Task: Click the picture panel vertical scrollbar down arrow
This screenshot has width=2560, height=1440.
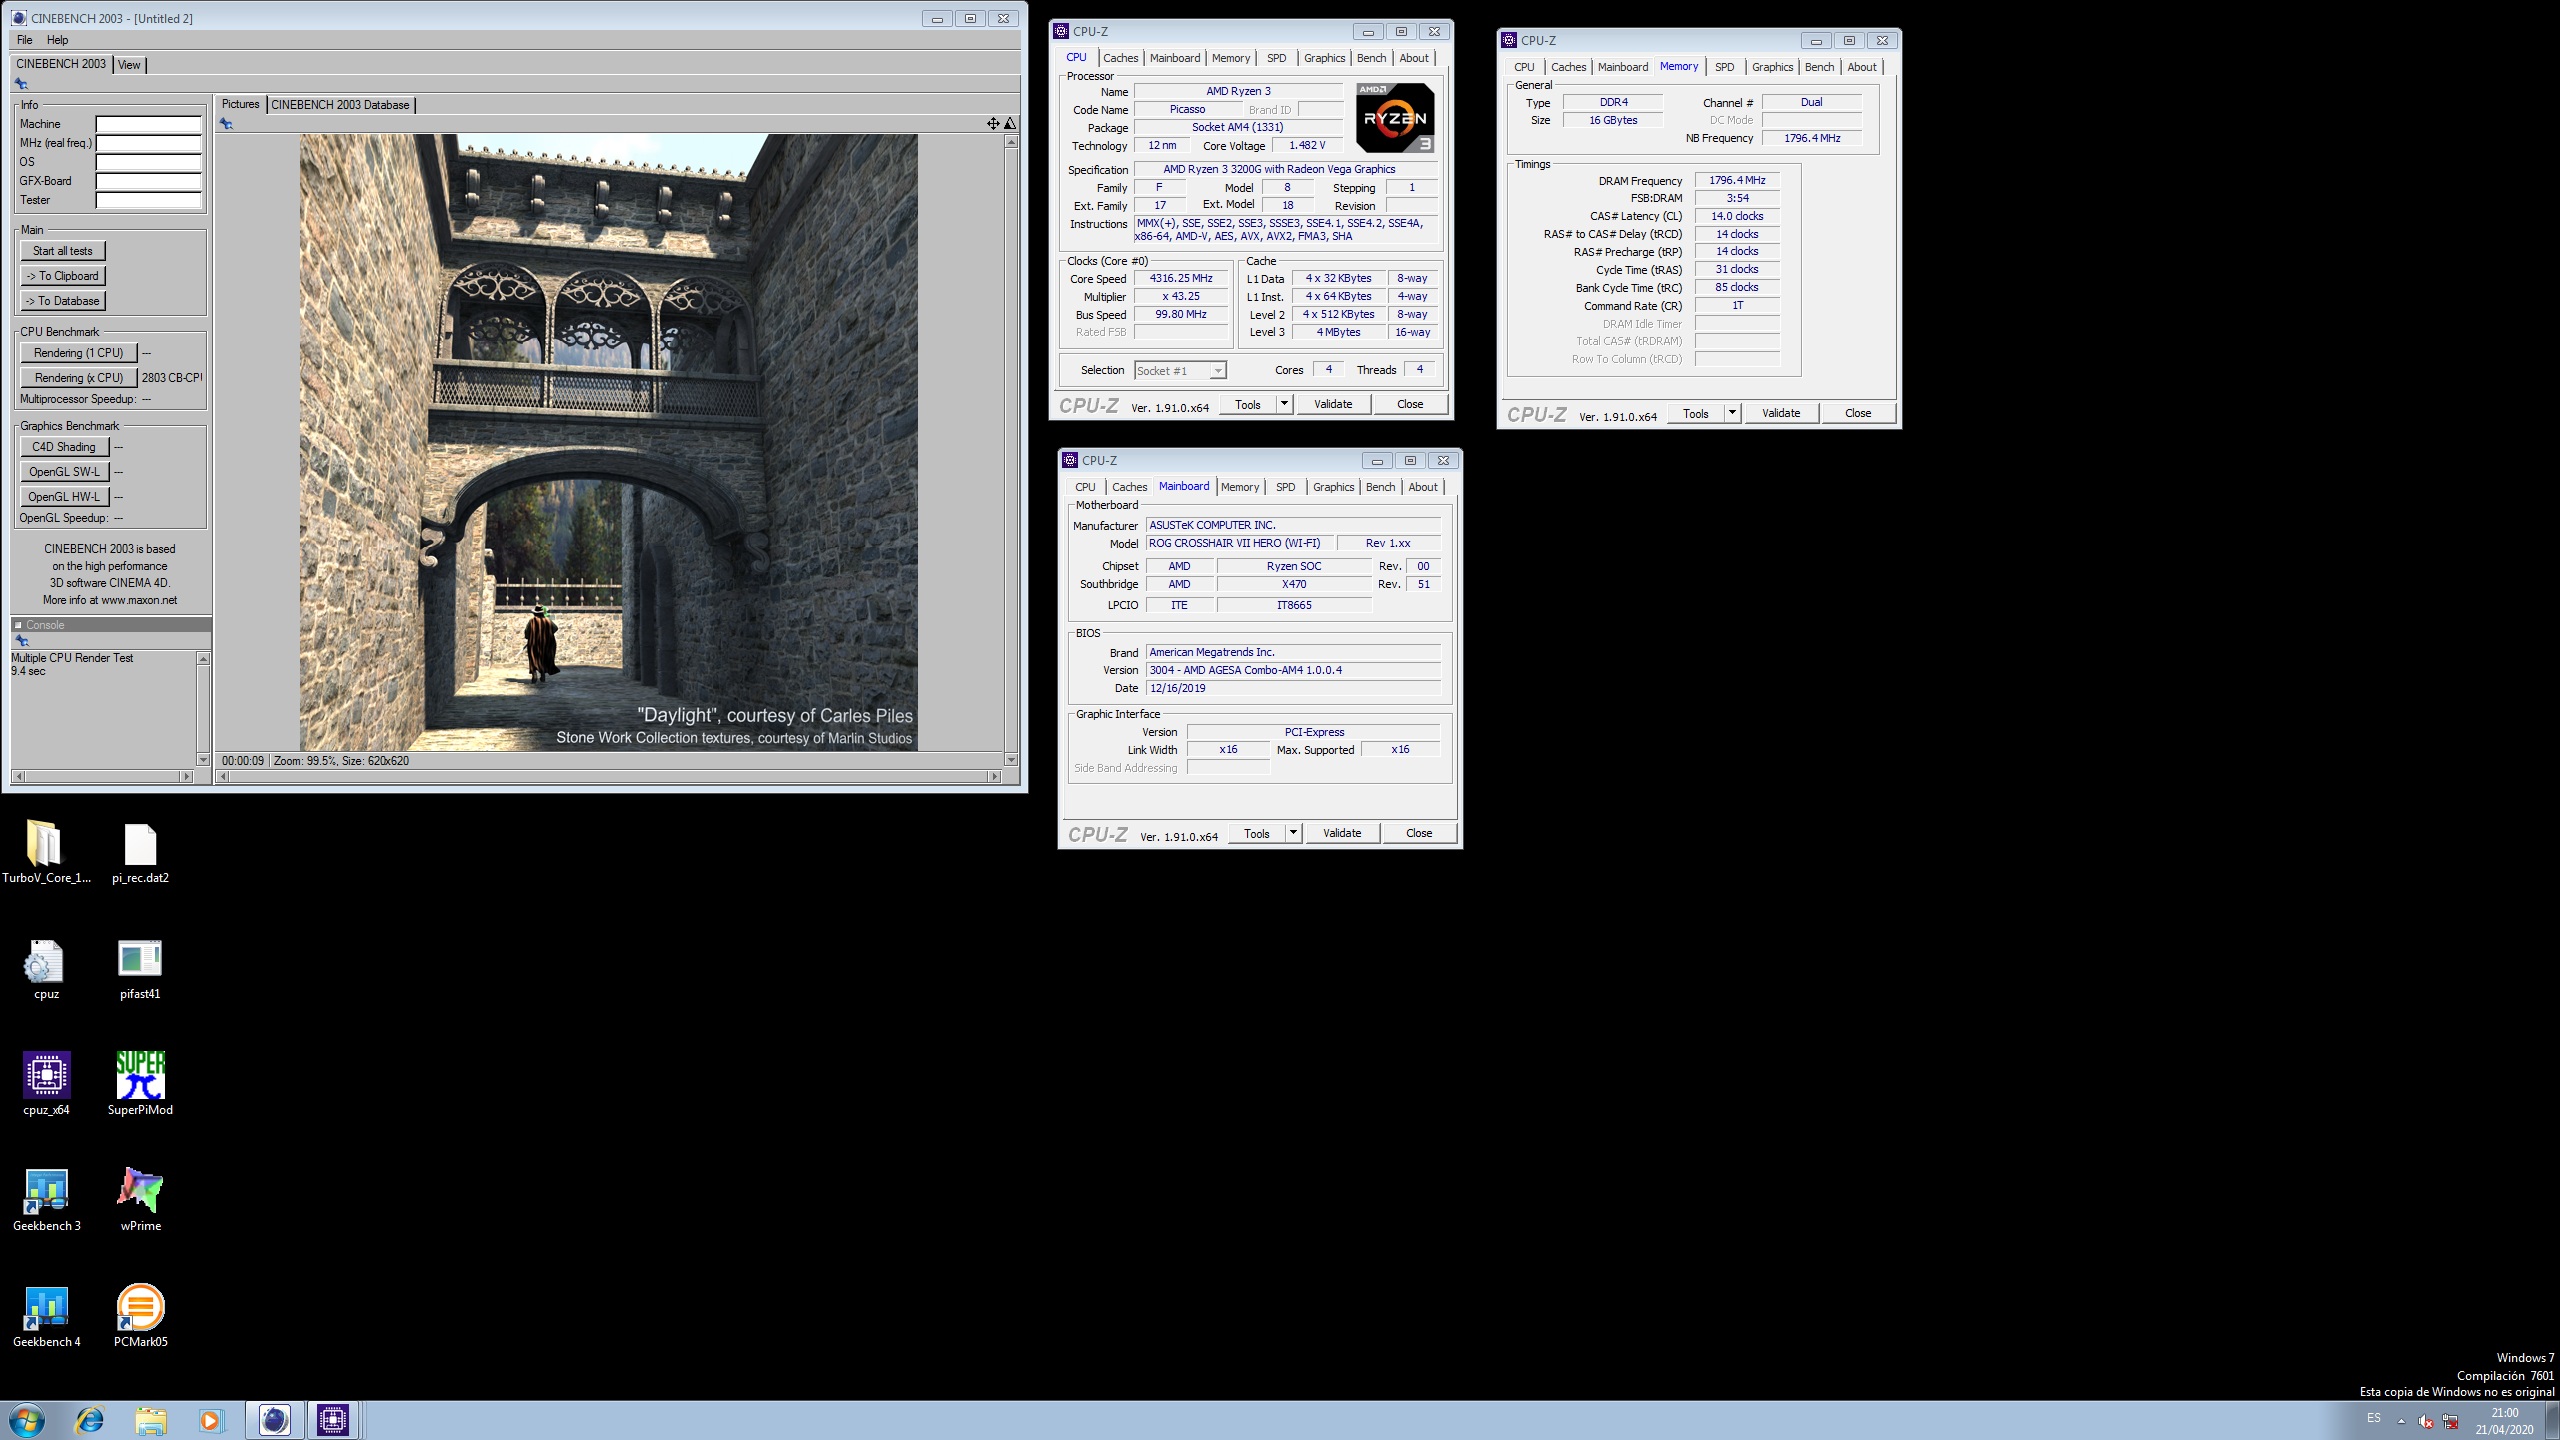Action: tap(1011, 760)
